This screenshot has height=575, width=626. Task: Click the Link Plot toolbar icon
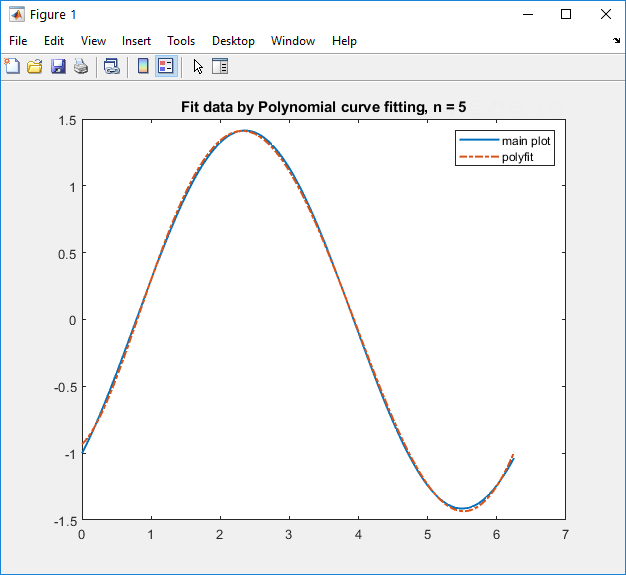[x=112, y=67]
